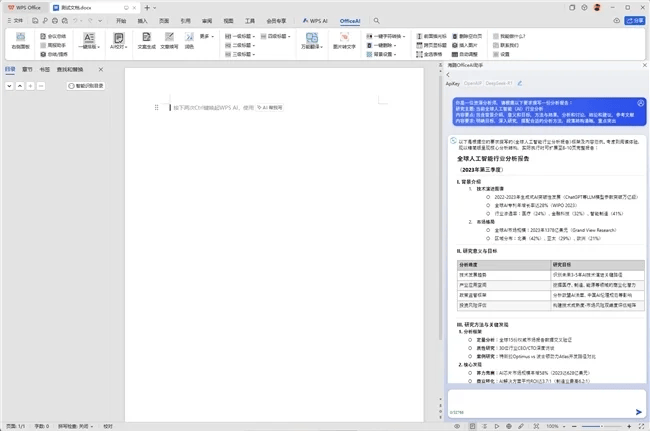Open the AI校对 proofreading dropdown
The height and width of the screenshot is (431, 650).
pos(119,41)
